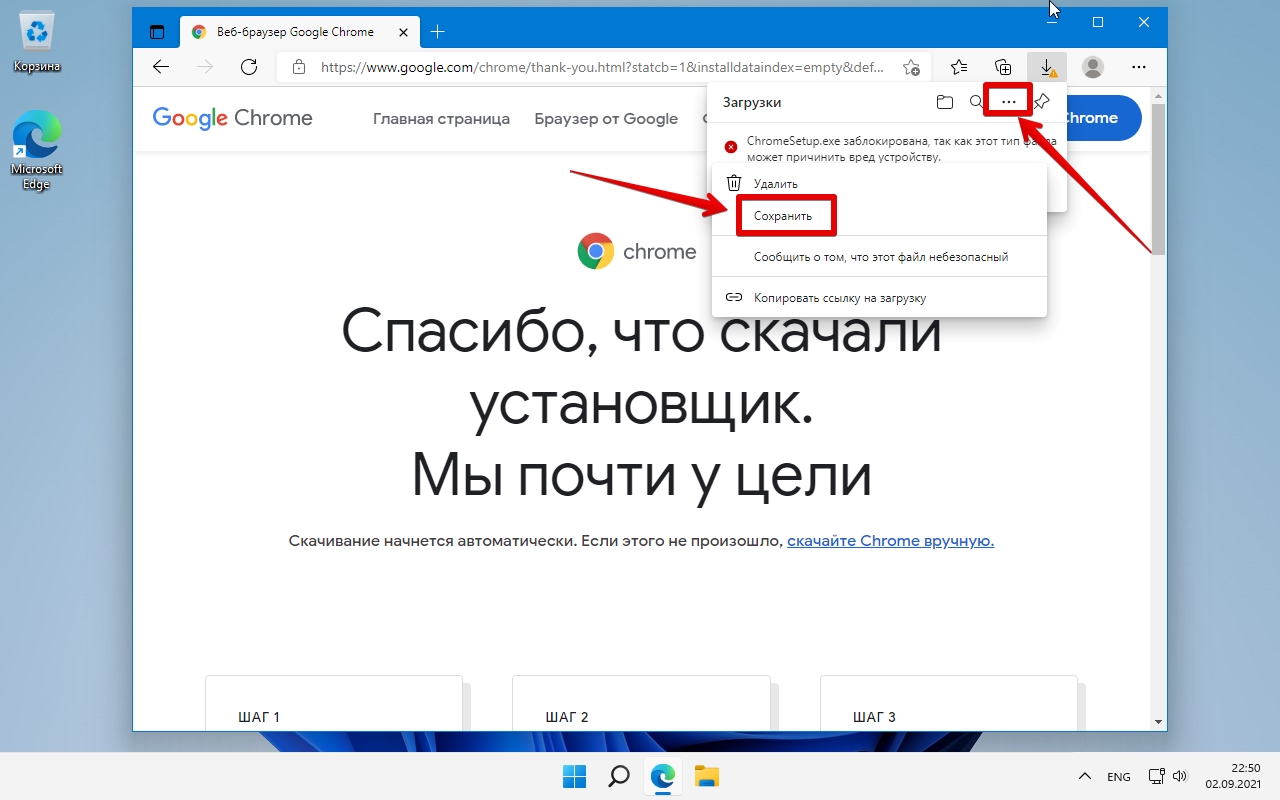View site information lock icon
Viewport: 1280px width, 800px height.
click(298, 67)
